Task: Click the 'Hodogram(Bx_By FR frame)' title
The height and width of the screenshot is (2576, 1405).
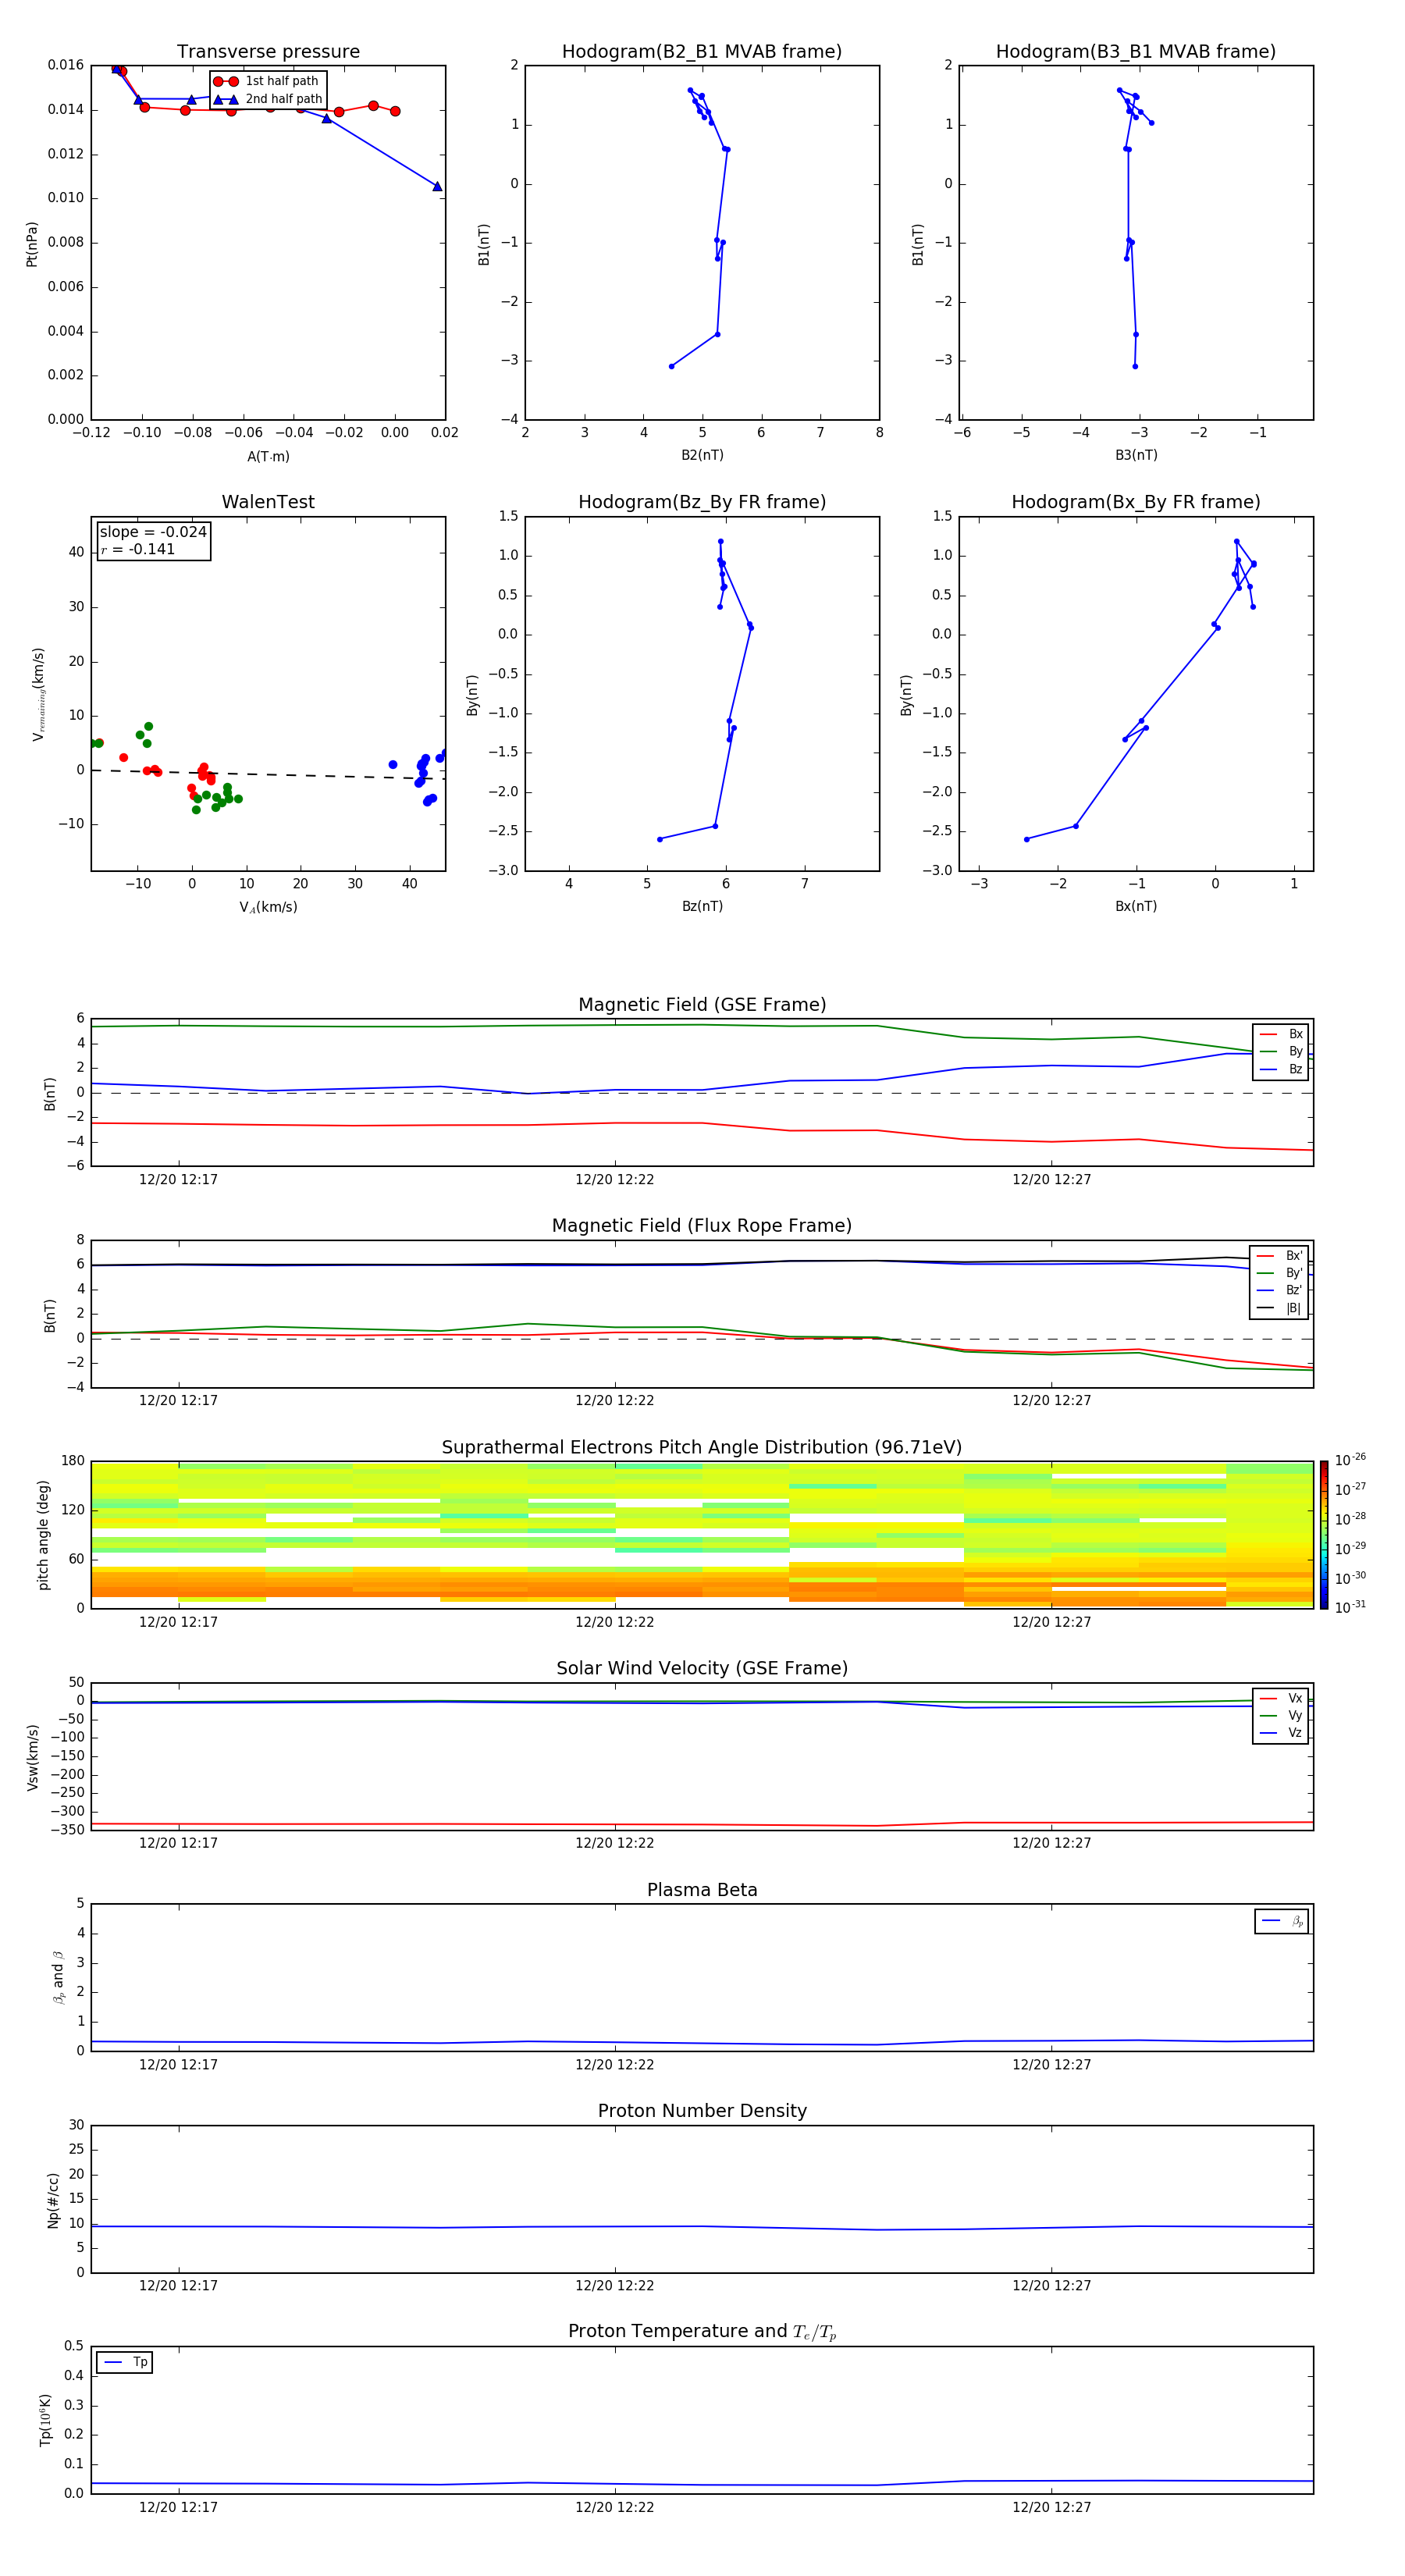Action: (x=1136, y=502)
